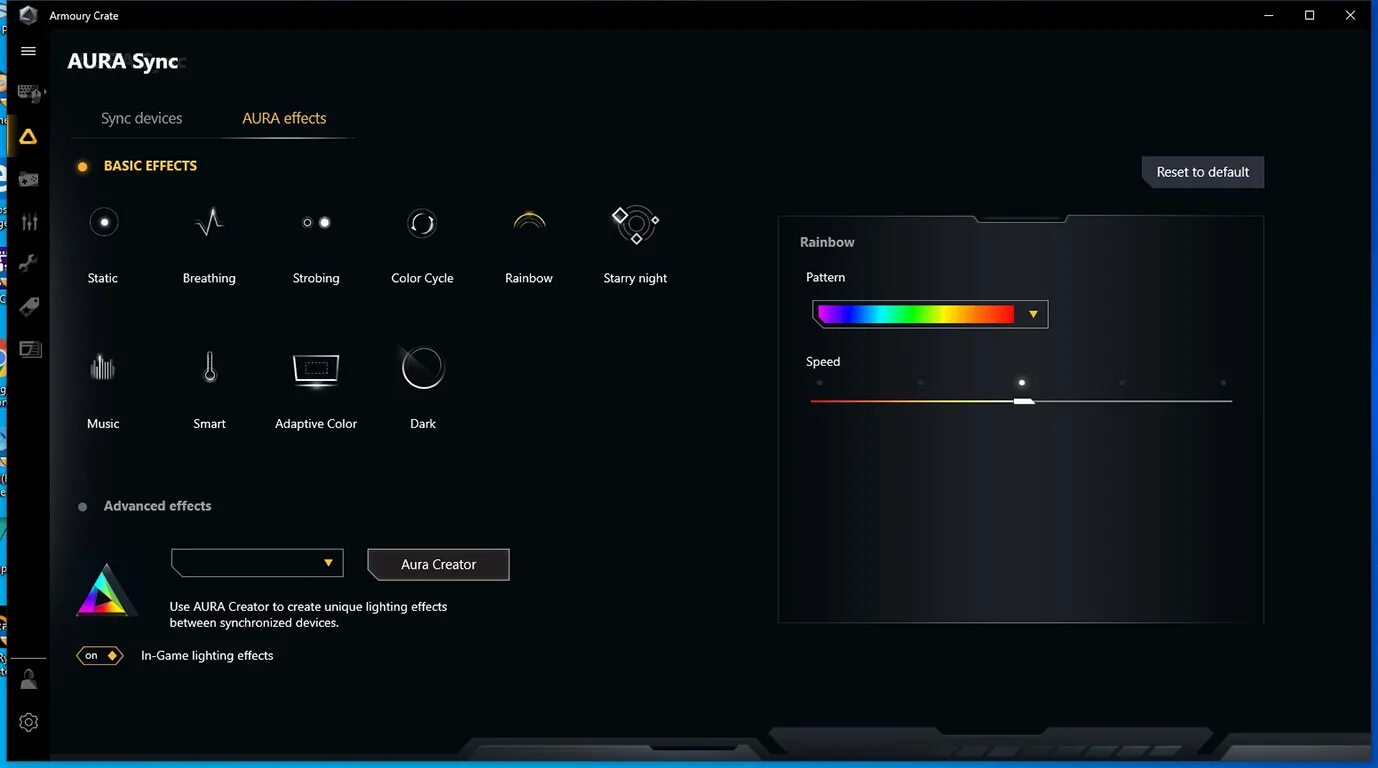Toggle In-Game lighting effects switch
The width and height of the screenshot is (1378, 768).
pos(100,656)
